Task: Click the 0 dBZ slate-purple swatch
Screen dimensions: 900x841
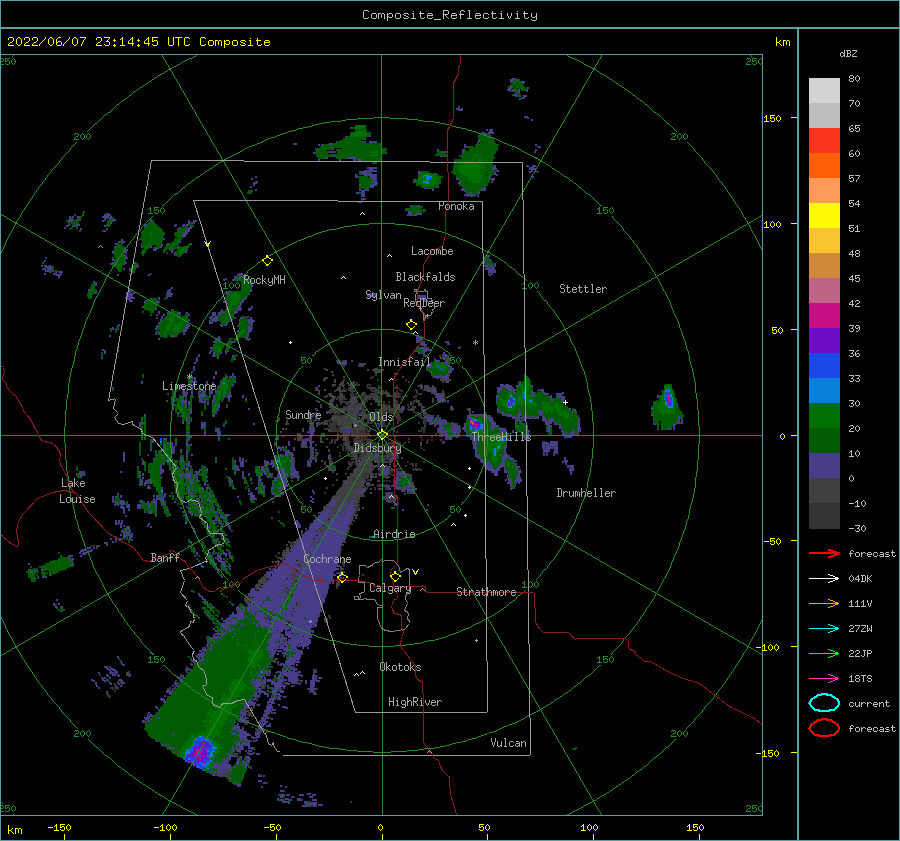Action: (824, 466)
